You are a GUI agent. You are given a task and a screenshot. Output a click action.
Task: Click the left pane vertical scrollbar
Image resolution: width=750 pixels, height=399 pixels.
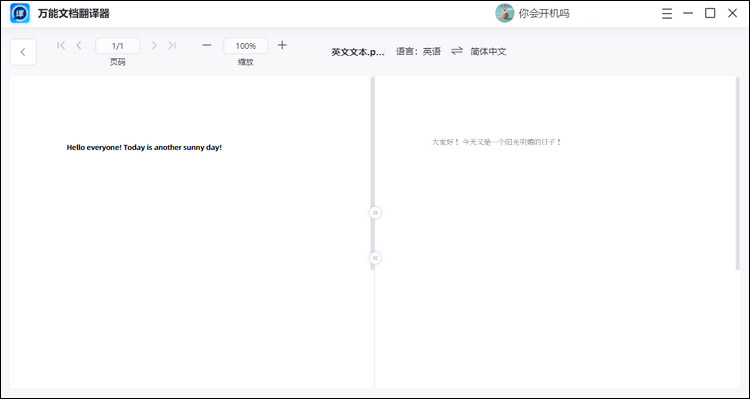tap(372, 173)
